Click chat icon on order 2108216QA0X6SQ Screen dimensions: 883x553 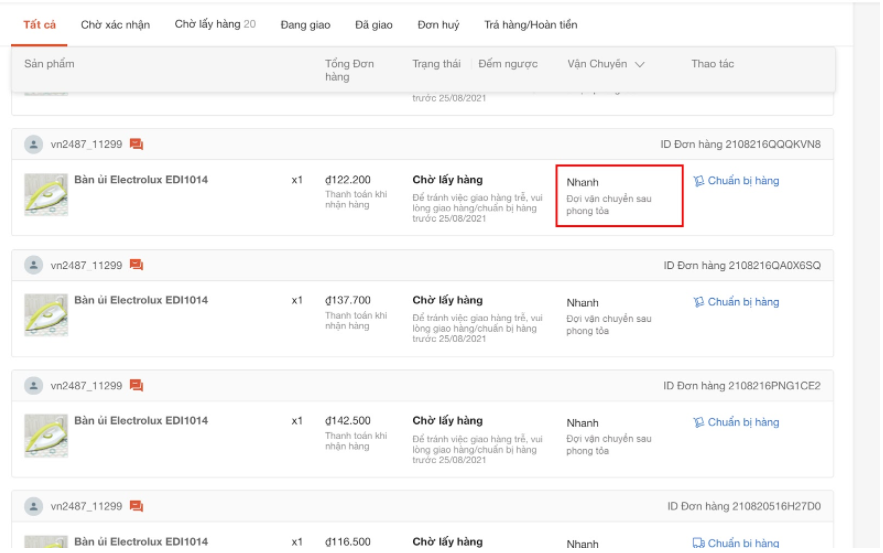pyautogui.click(x=136, y=265)
